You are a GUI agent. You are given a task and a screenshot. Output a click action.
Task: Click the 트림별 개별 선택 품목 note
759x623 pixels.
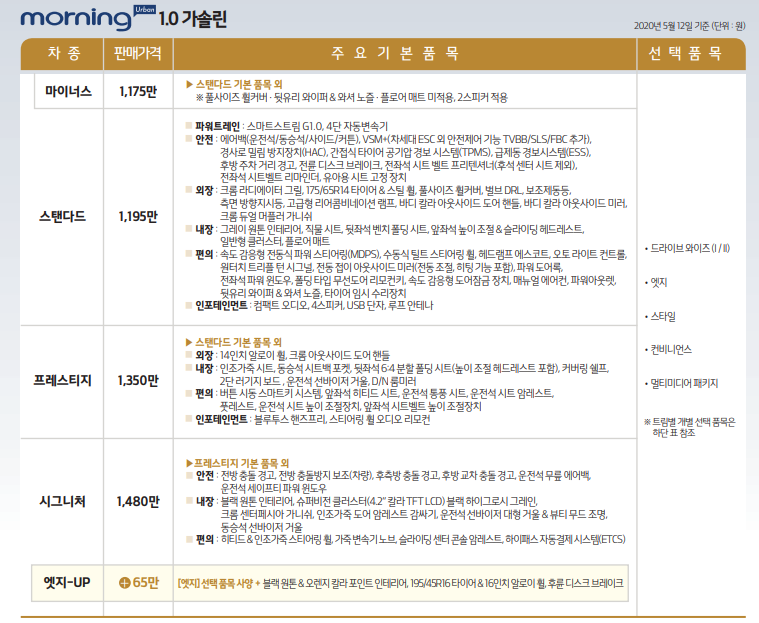[x=690, y=427]
